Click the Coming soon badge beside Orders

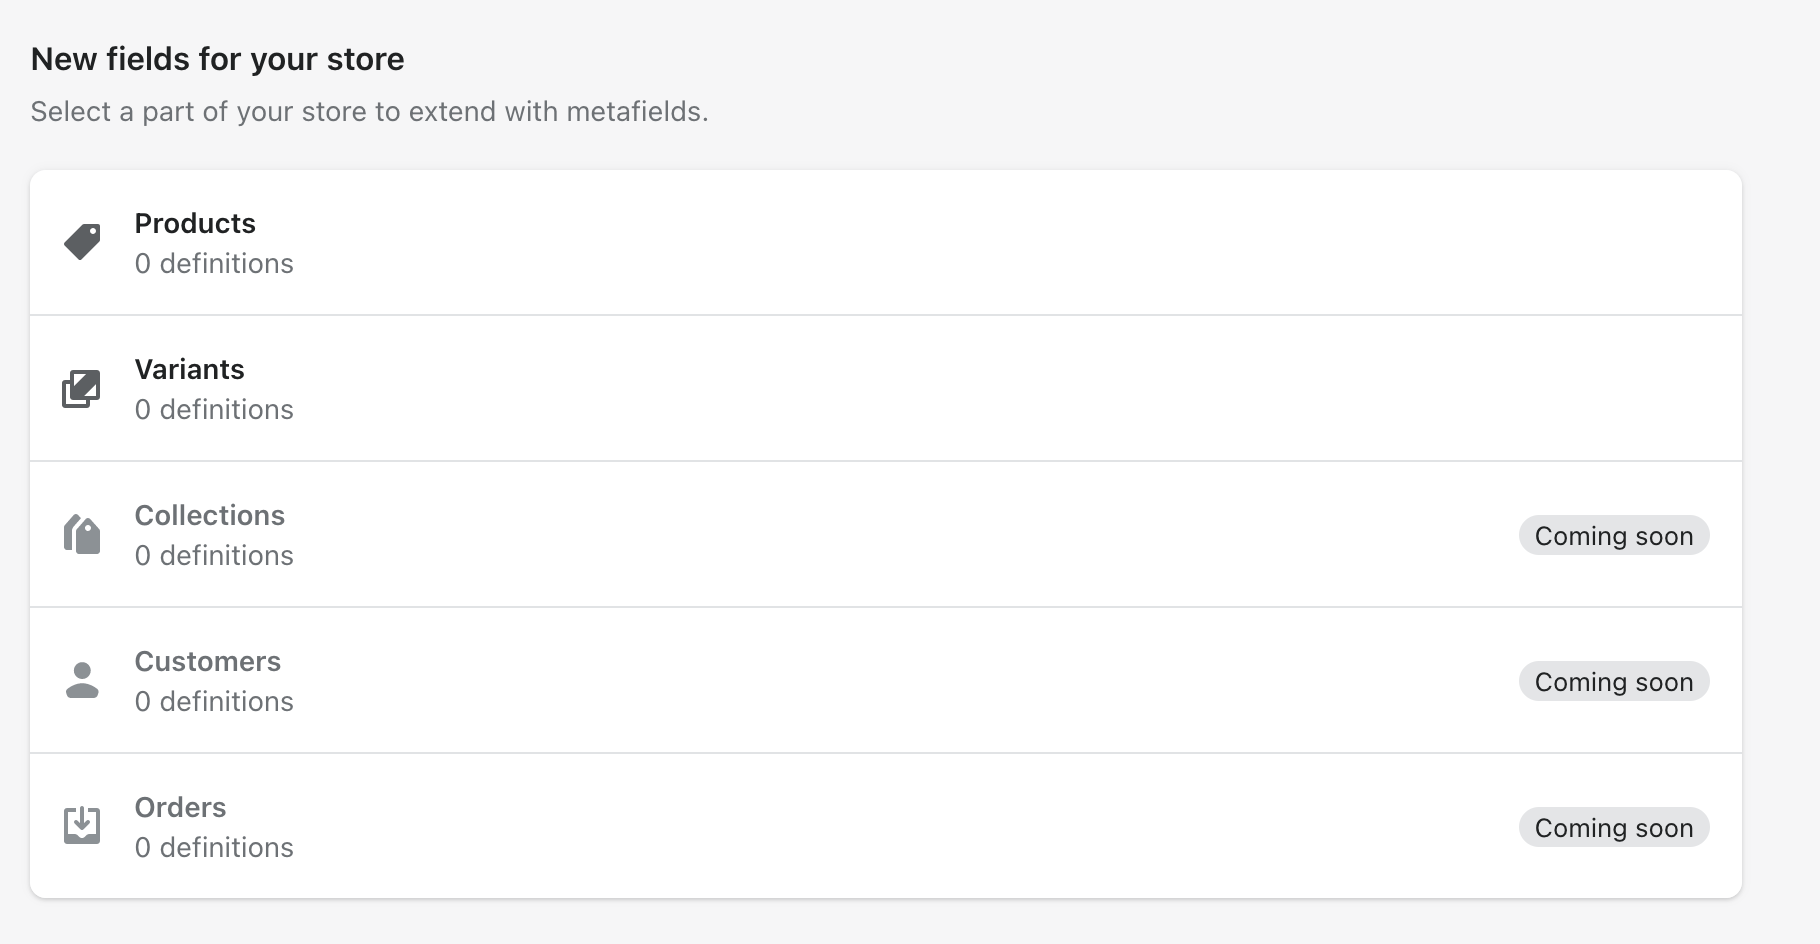[1613, 827]
